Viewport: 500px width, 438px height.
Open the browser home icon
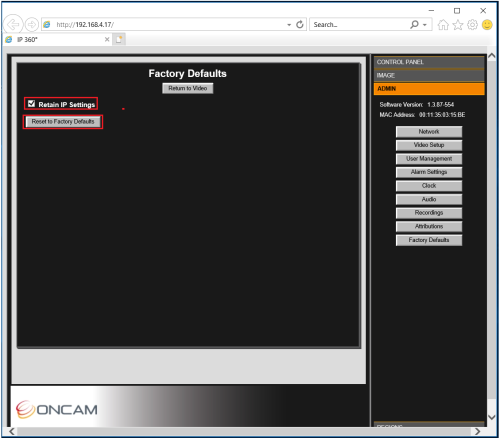point(443,25)
